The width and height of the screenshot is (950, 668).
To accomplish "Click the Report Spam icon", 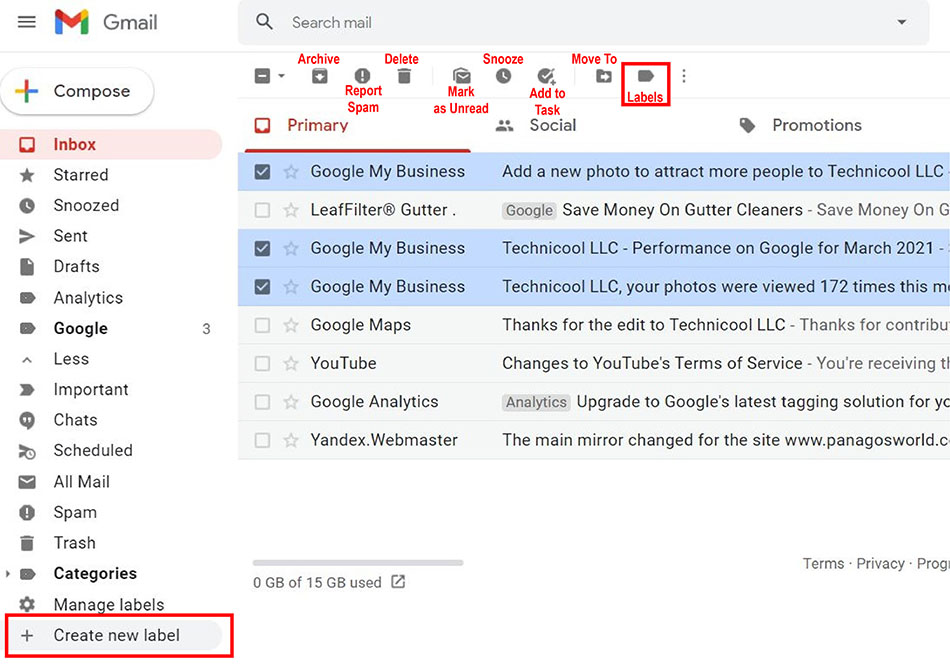I will 362,76.
